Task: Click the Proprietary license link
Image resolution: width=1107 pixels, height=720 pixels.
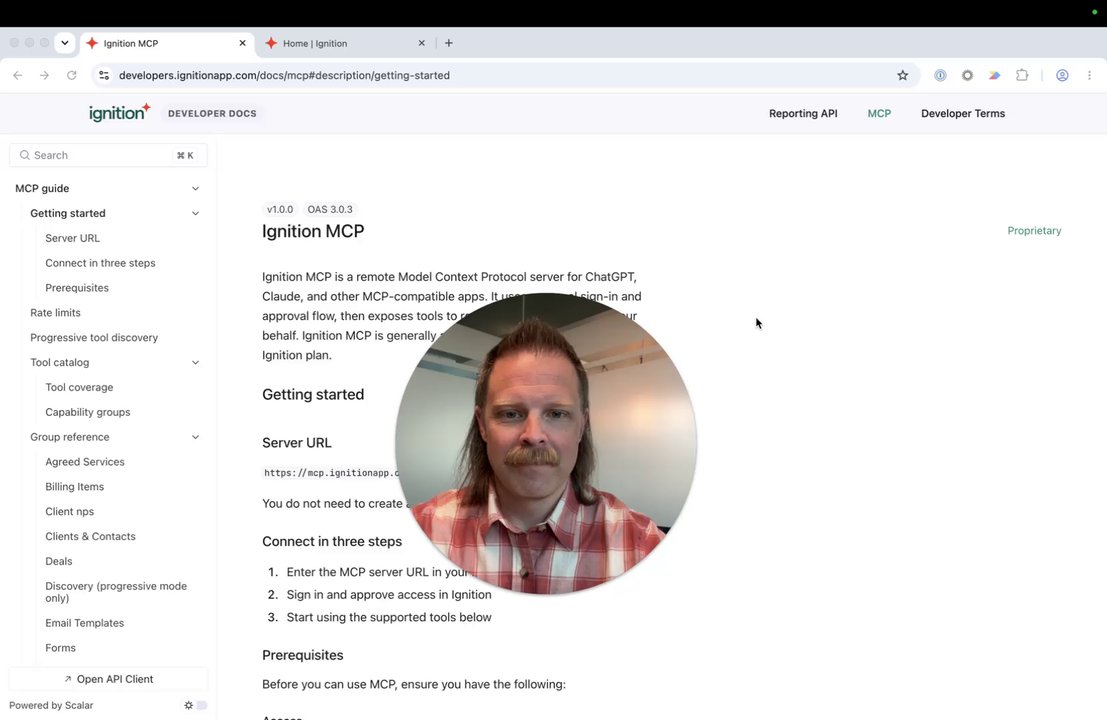Action: point(1034,231)
